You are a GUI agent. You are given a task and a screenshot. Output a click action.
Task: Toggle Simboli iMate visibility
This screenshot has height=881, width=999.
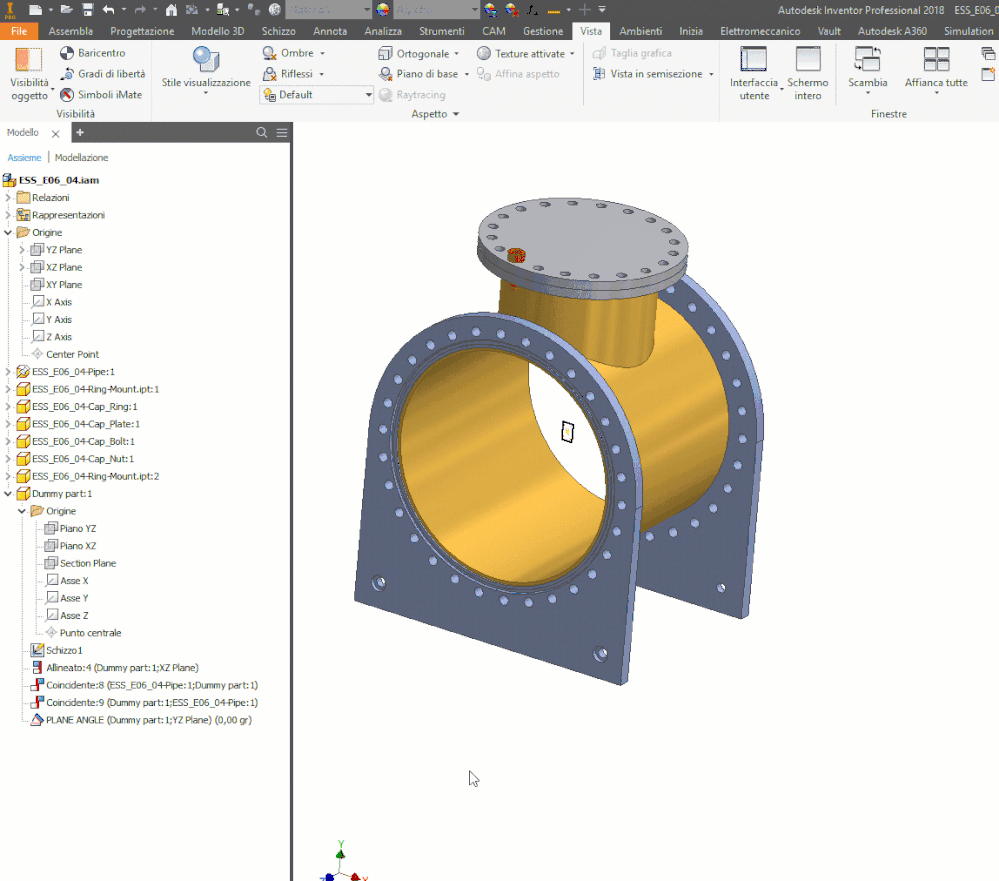(x=68, y=95)
